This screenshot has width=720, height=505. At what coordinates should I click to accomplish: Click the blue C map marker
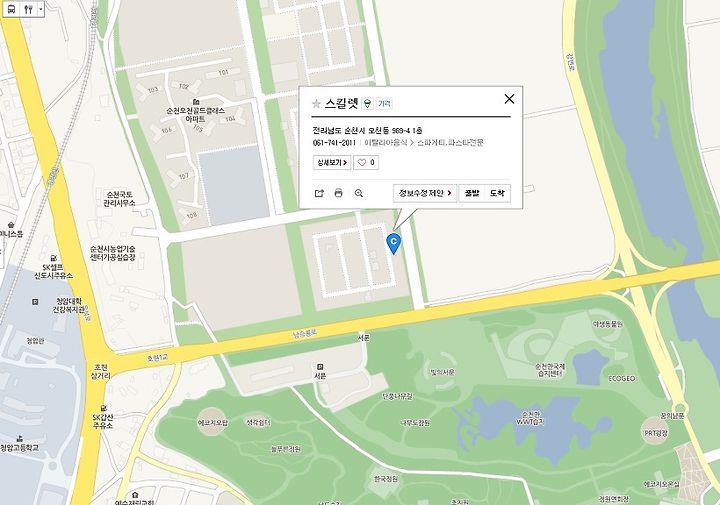(394, 243)
